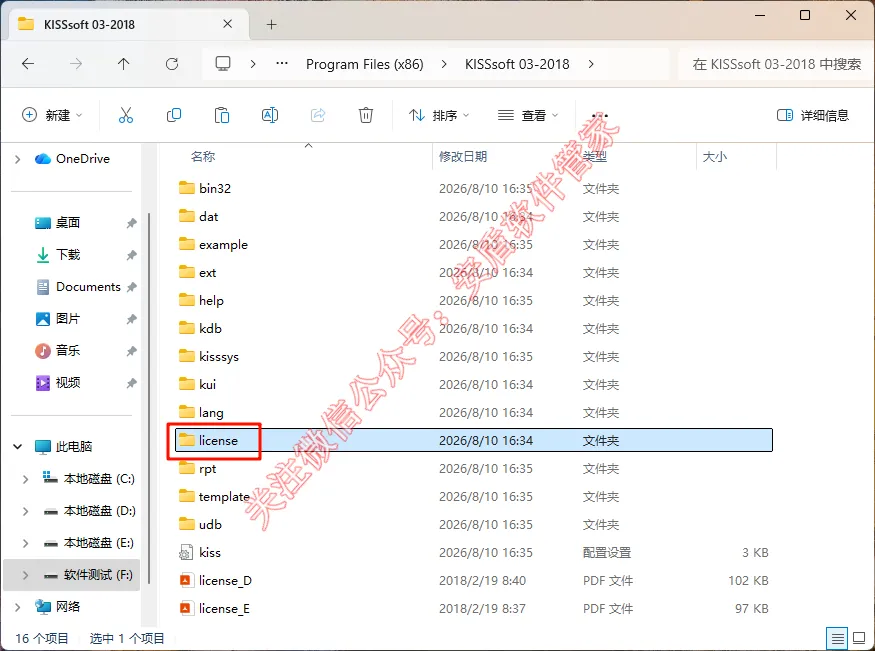Close the KISSsoft 03-2018 tab
This screenshot has width=875, height=651.
[x=227, y=24]
